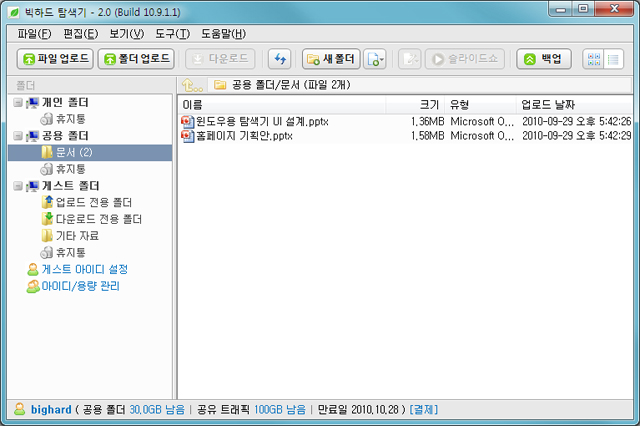640x426 pixels.
Task: Collapse the 개인 폴더 tree node
Action: pos(18,102)
